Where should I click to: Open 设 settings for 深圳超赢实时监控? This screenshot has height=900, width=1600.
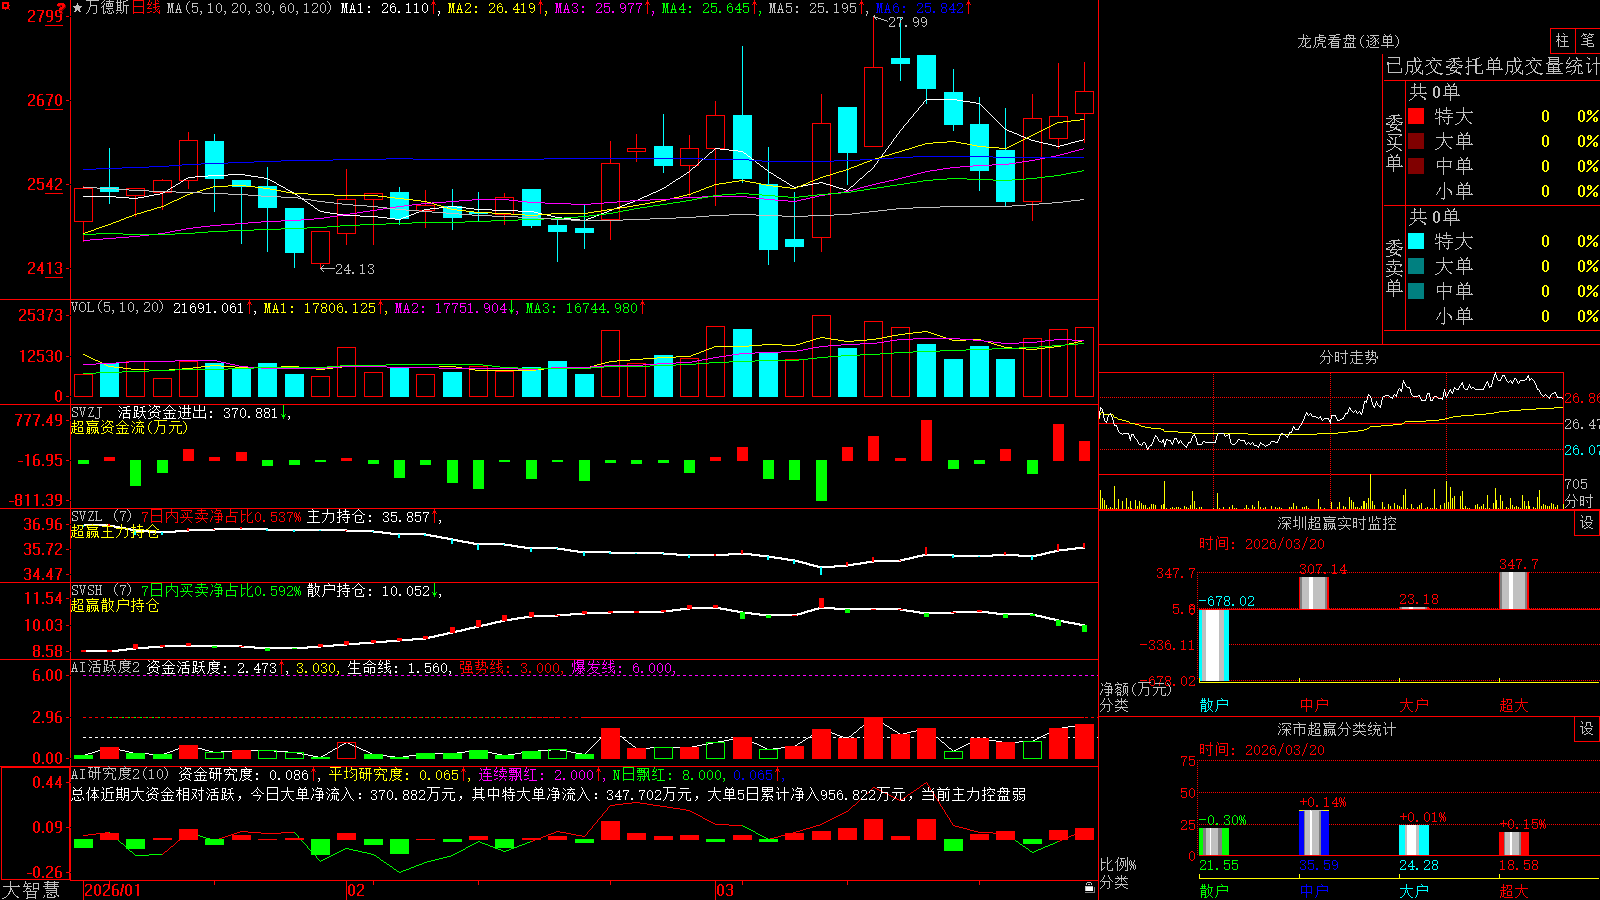coord(1587,523)
